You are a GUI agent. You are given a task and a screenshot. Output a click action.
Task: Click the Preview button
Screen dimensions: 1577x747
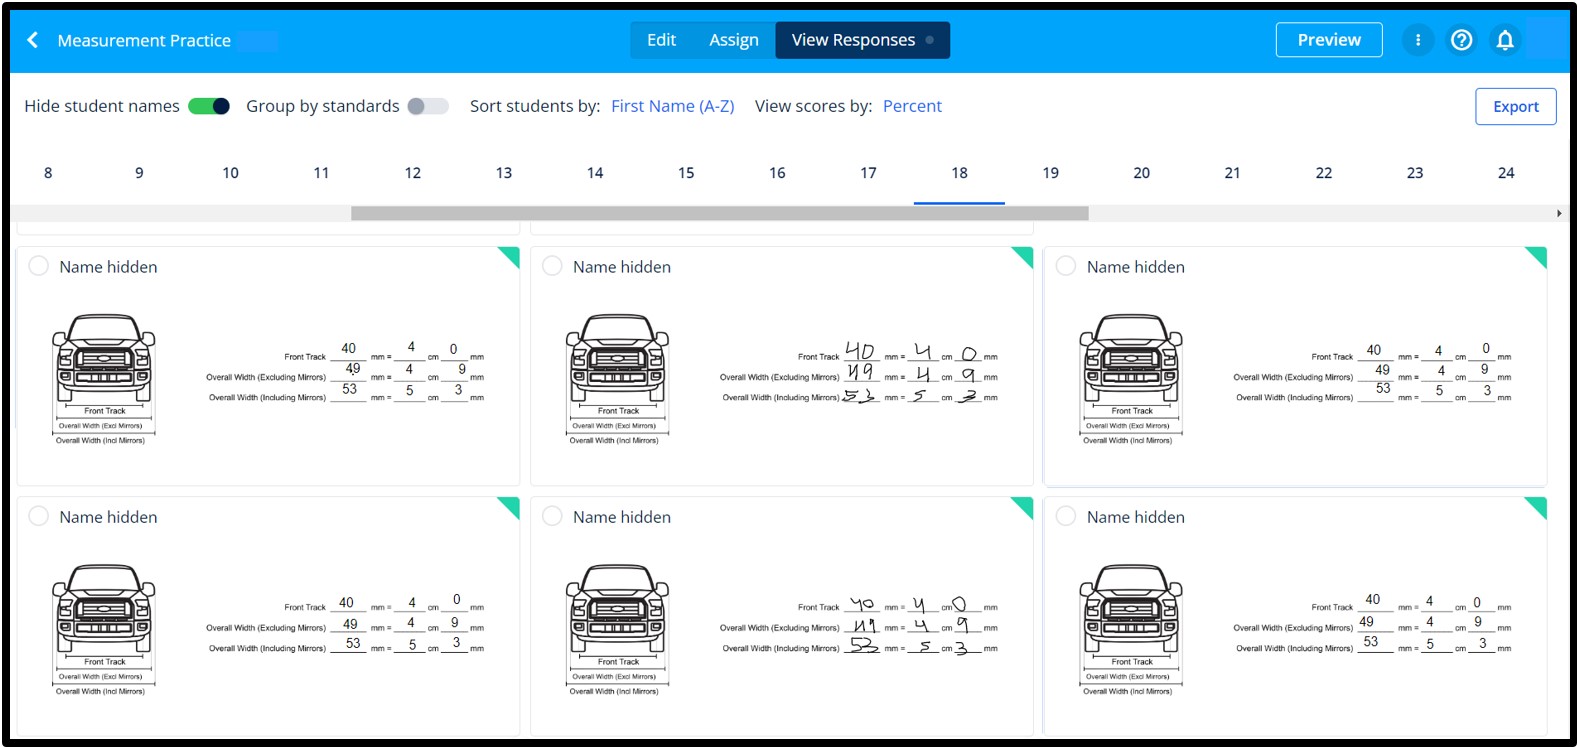(1328, 40)
